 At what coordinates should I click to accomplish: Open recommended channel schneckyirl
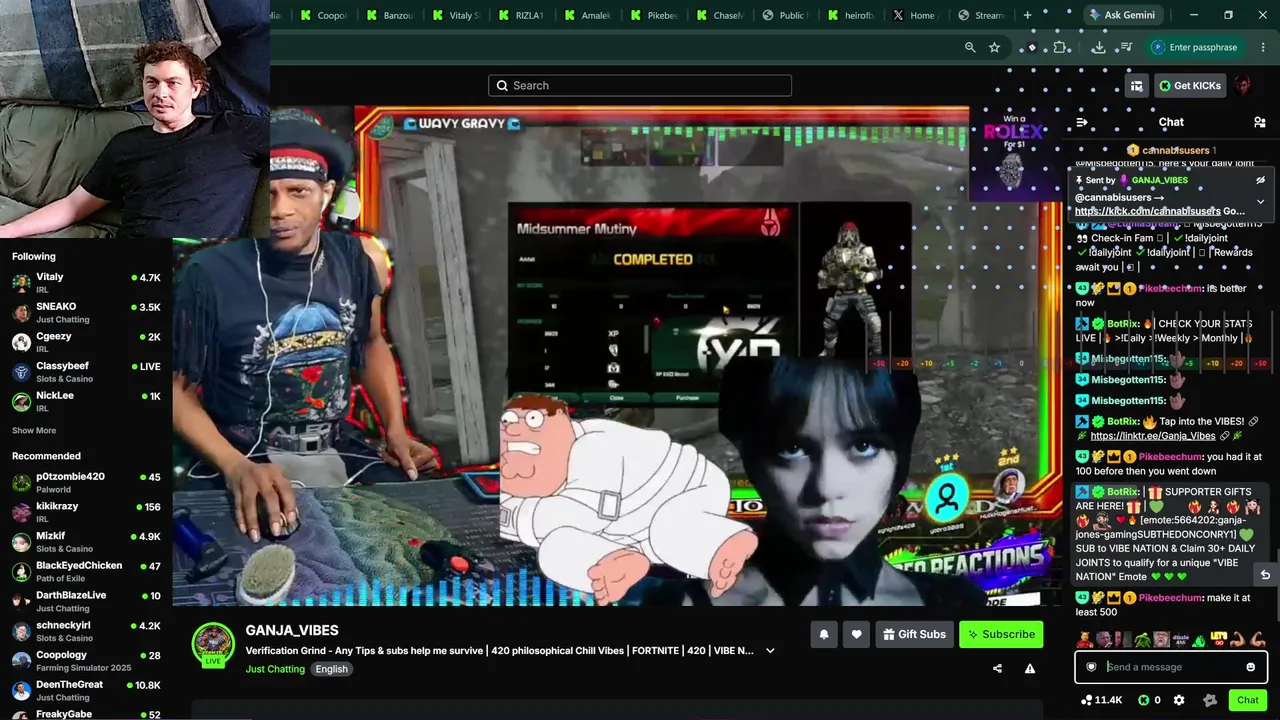(86, 631)
